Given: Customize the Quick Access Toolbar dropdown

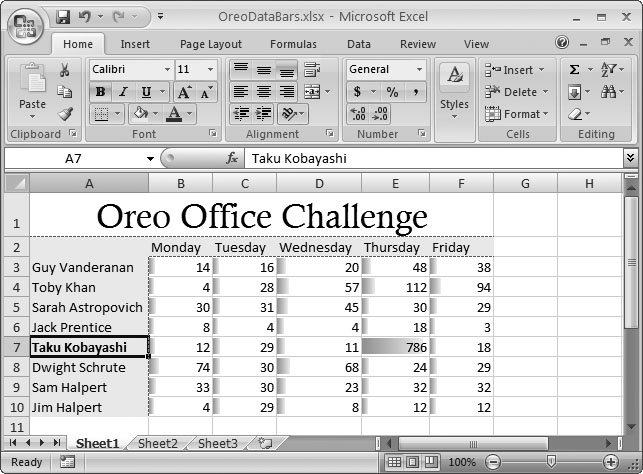Looking at the screenshot, I should click(x=160, y=16).
